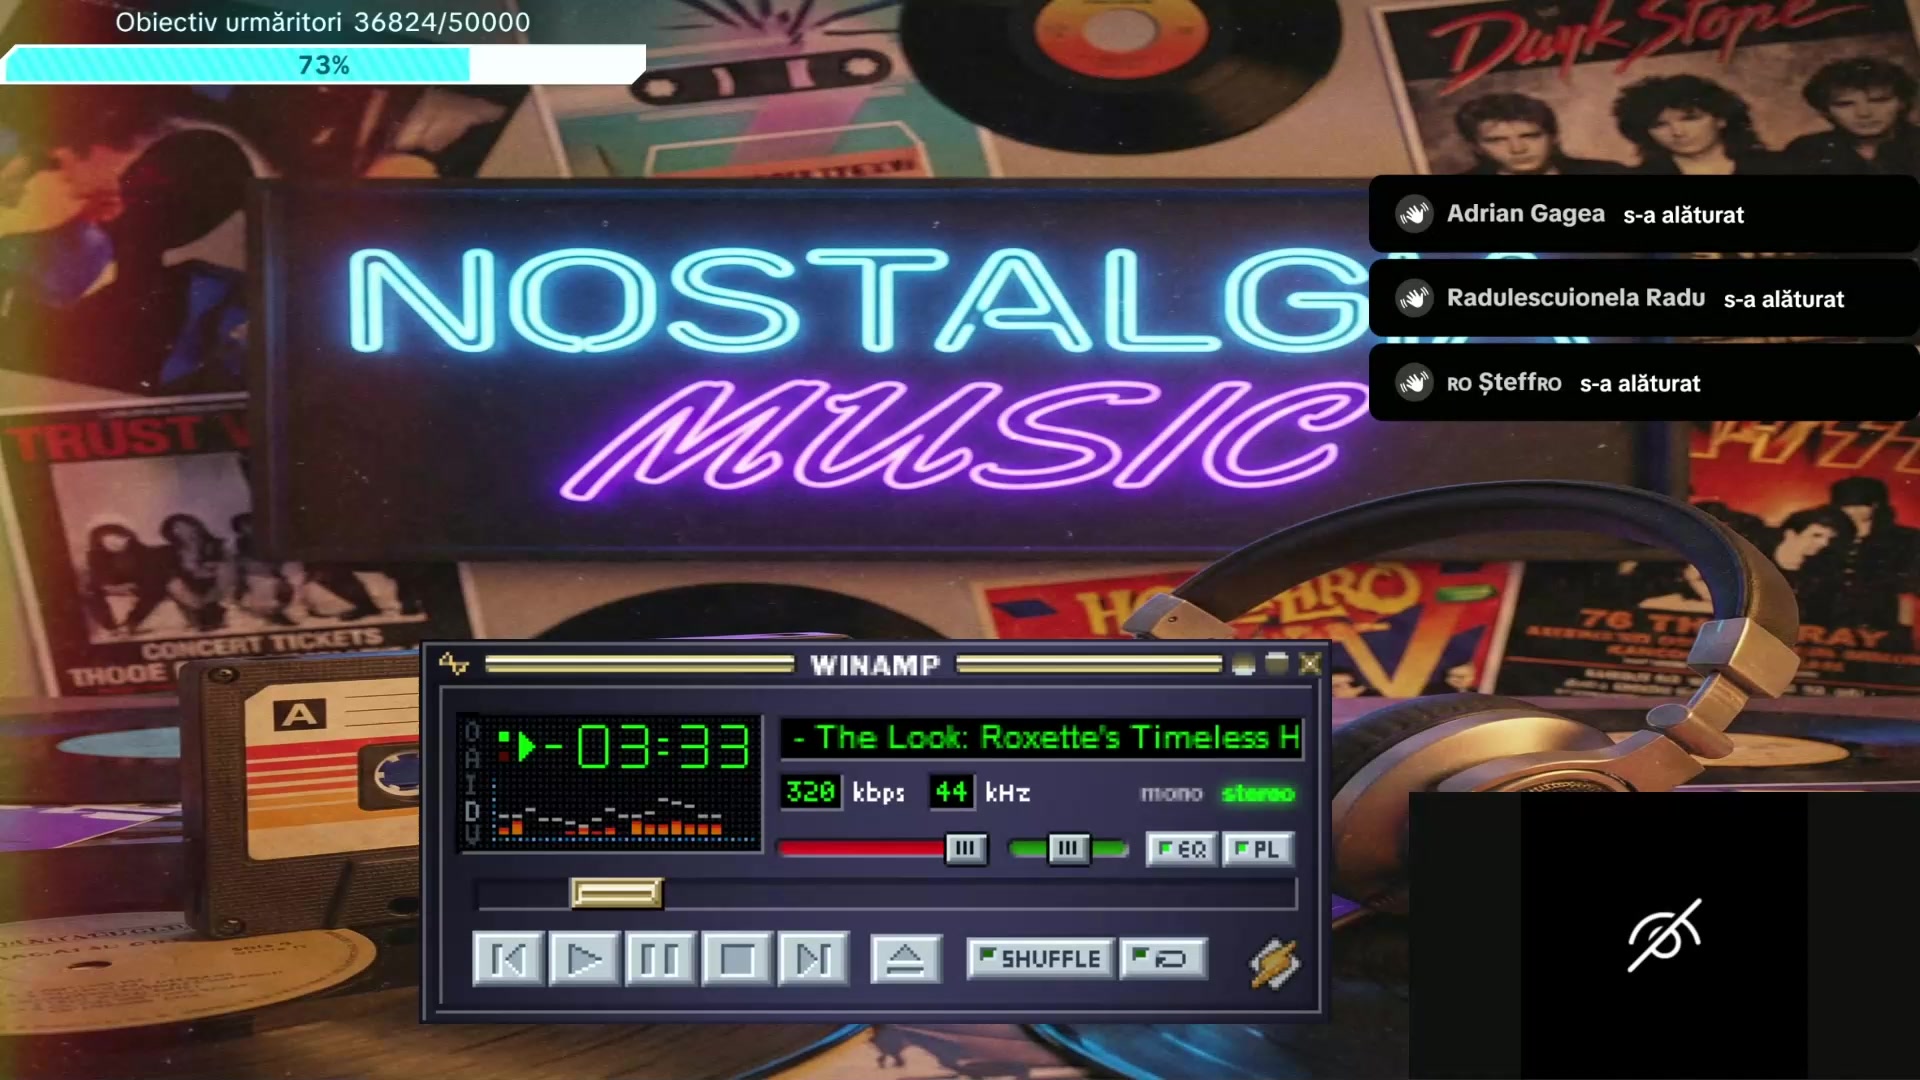
Task: Click the 'Obiectiv urmăritori 36824/50000' text
Action: (x=323, y=22)
